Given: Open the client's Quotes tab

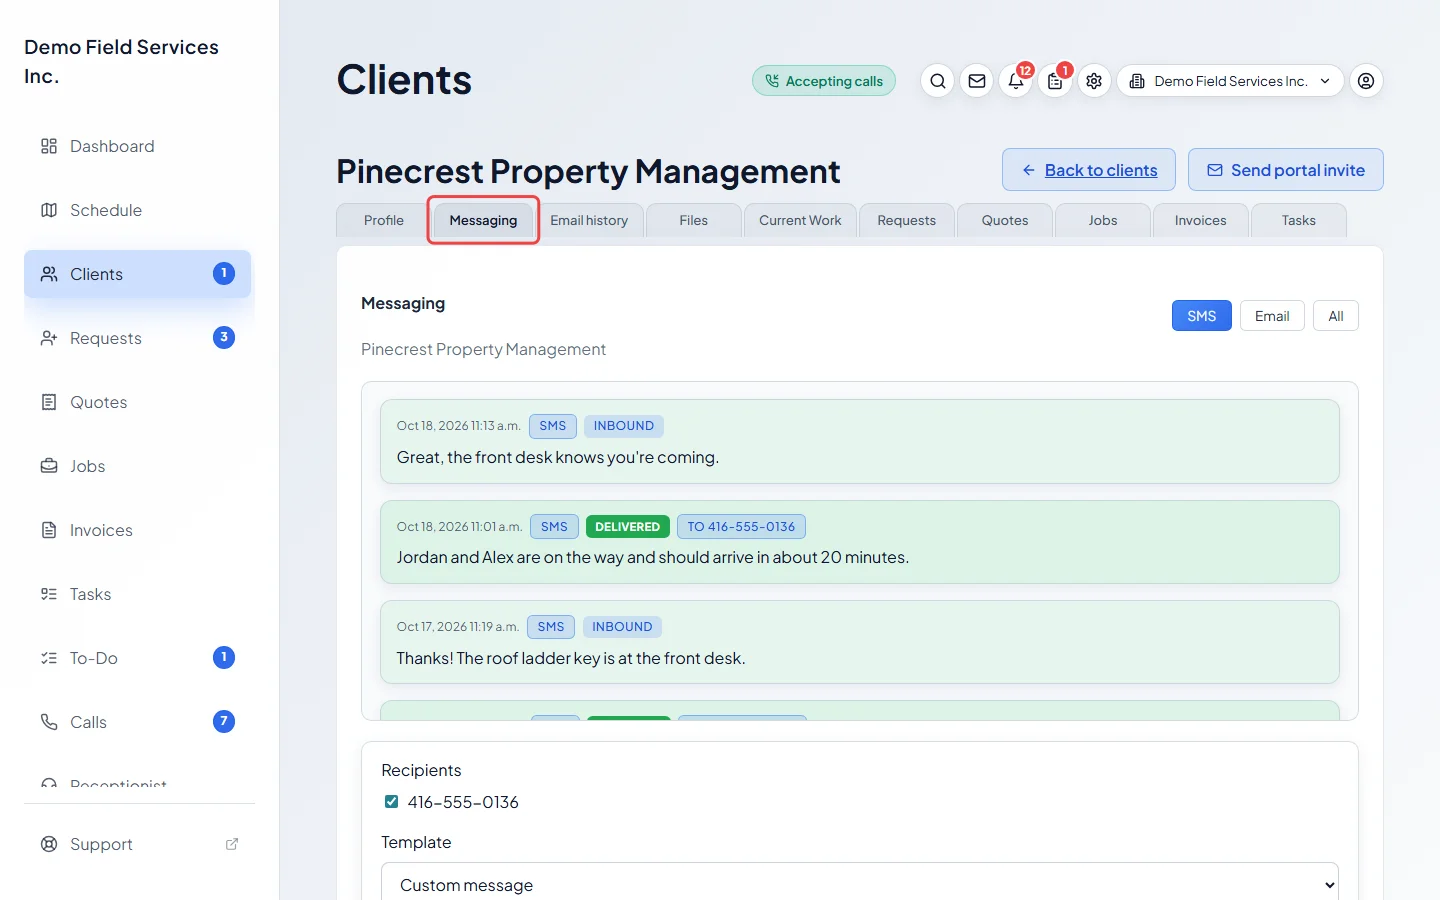Looking at the screenshot, I should pyautogui.click(x=1005, y=220).
